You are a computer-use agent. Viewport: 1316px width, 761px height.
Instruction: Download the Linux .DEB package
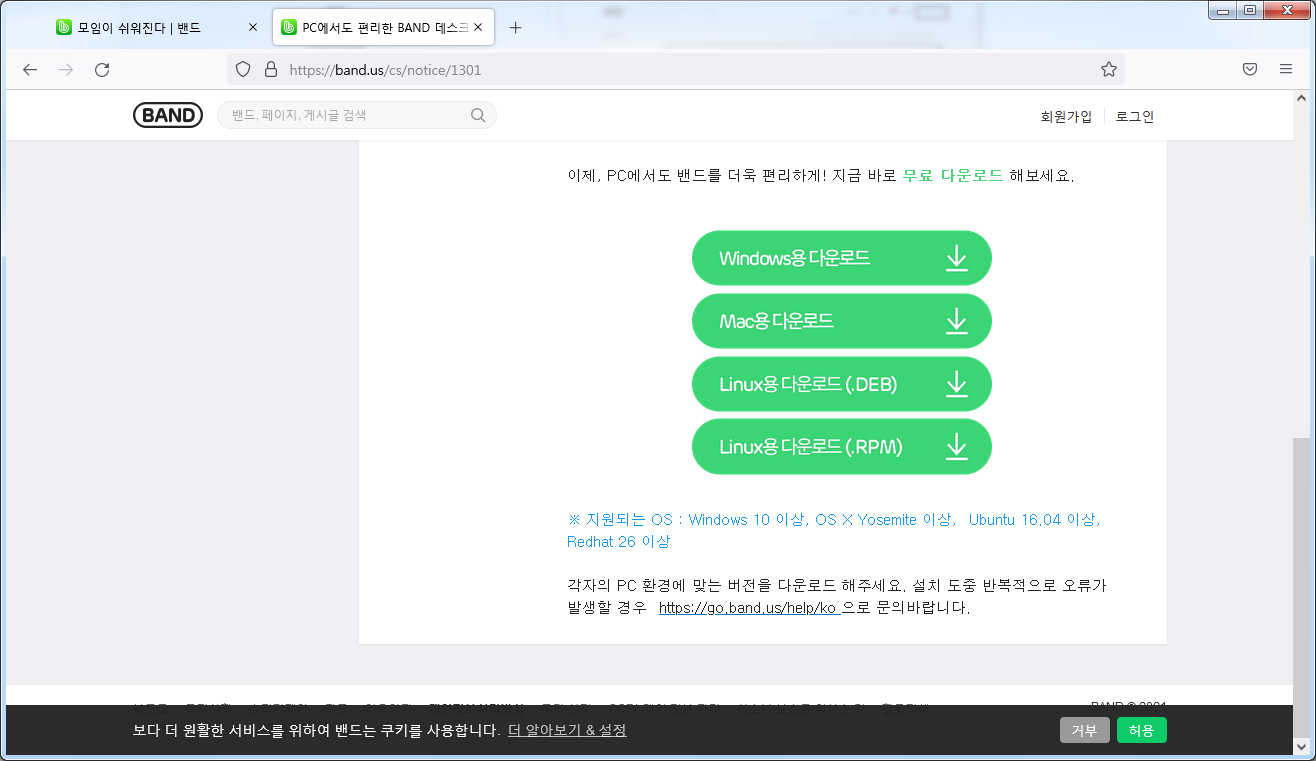842,384
